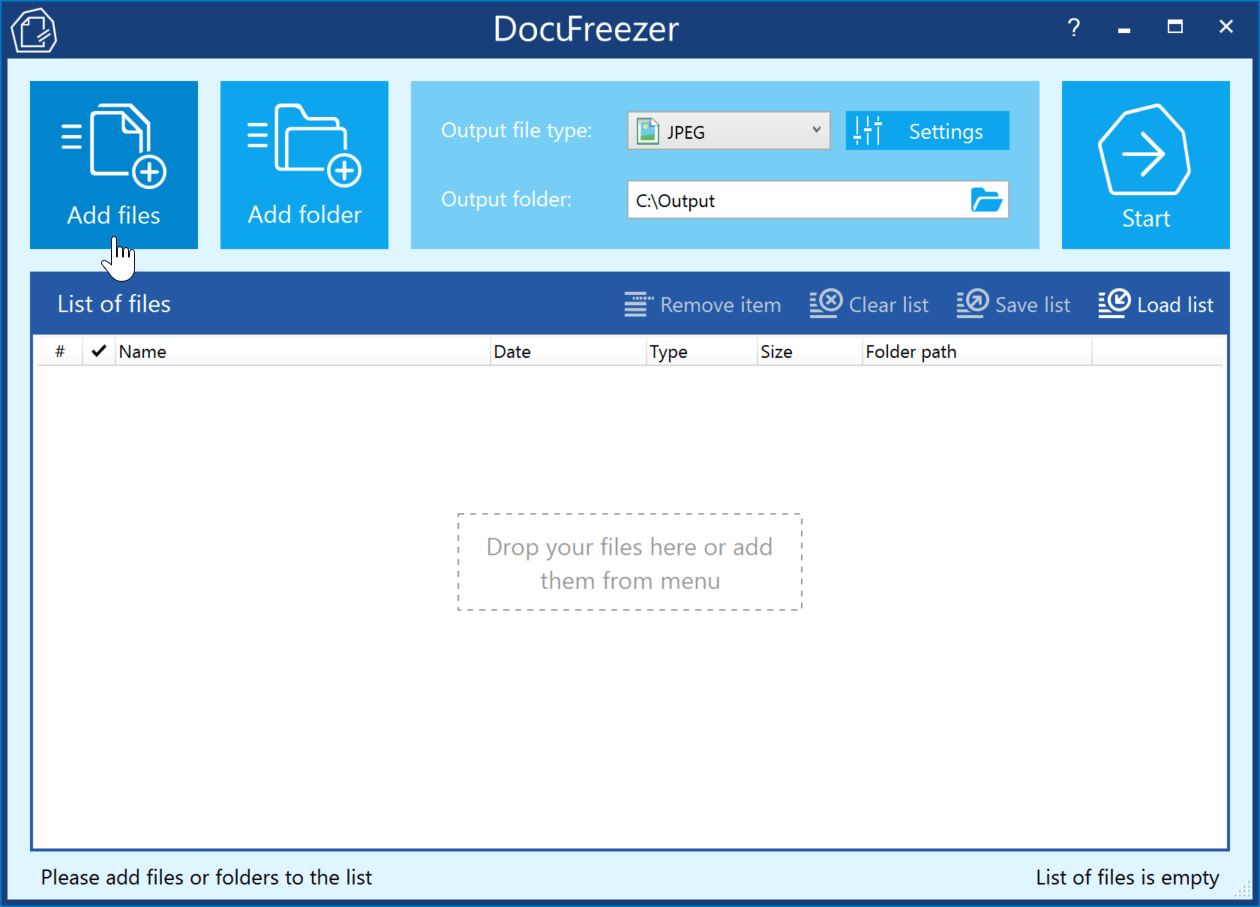Viewport: 1260px width, 907px height.
Task: Sort list by Folder path column header
Action: coord(977,352)
